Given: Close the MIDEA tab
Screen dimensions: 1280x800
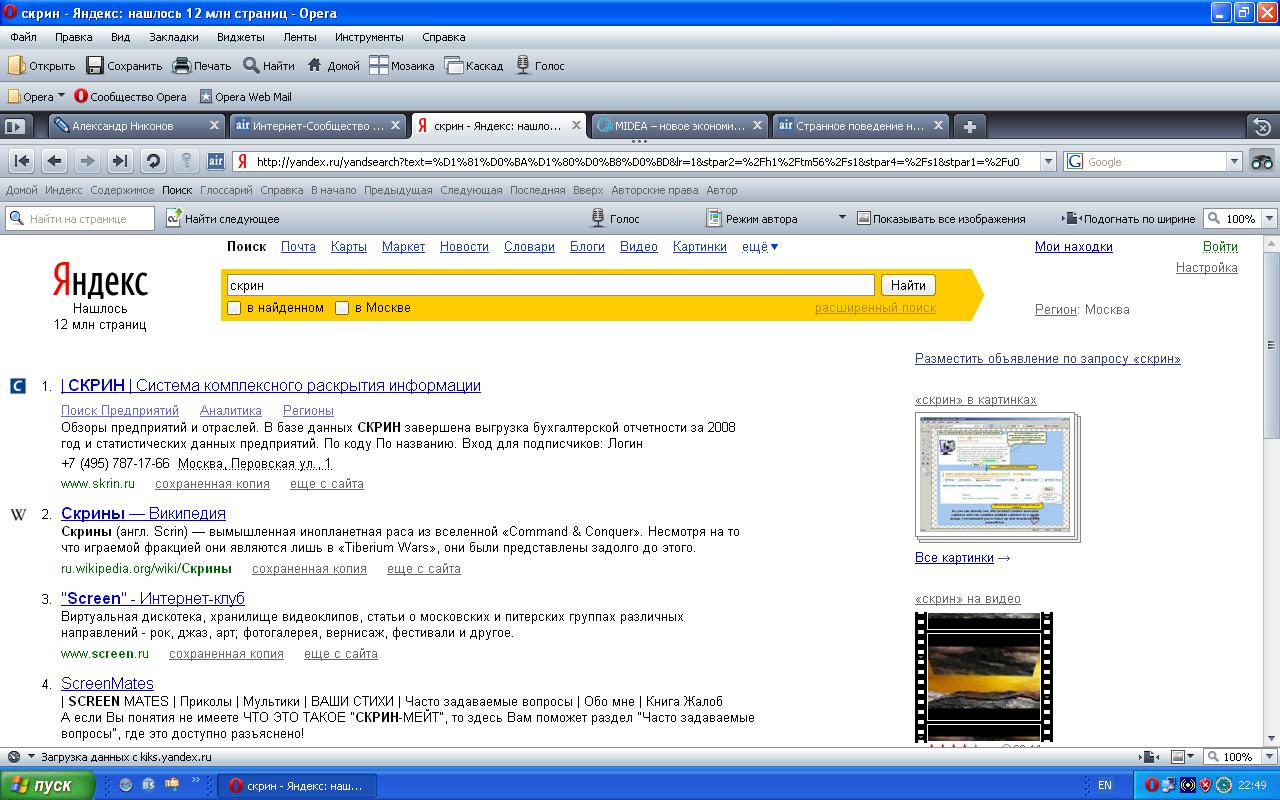Looking at the screenshot, I should click(x=757, y=126).
